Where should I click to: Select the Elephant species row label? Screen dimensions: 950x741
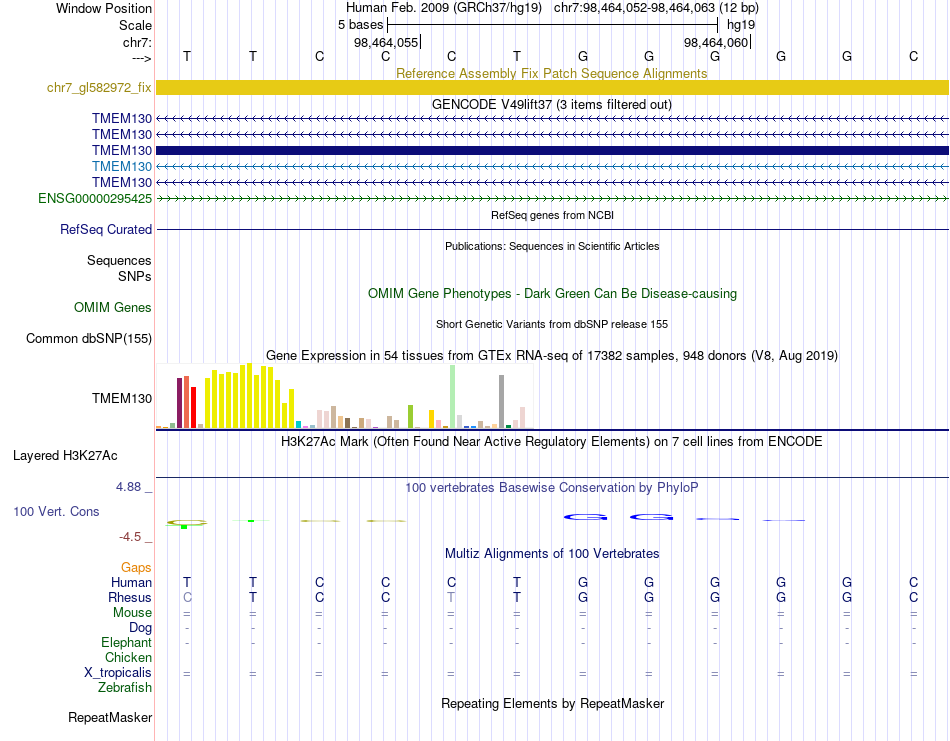click(127, 642)
